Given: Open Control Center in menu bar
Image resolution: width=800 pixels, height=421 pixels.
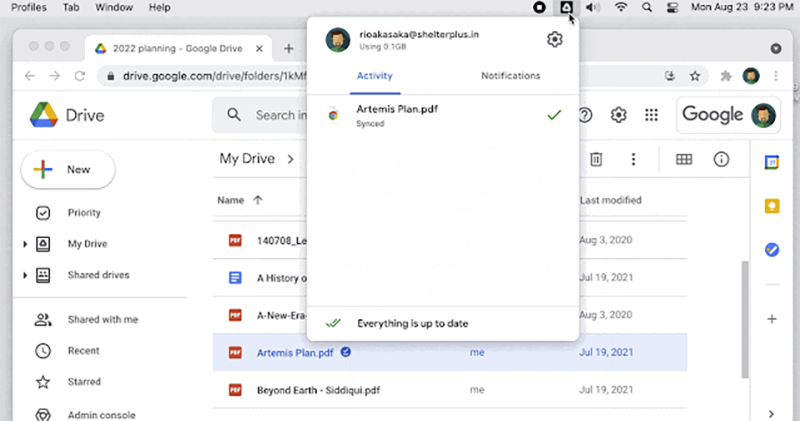Looking at the screenshot, I should 672,7.
